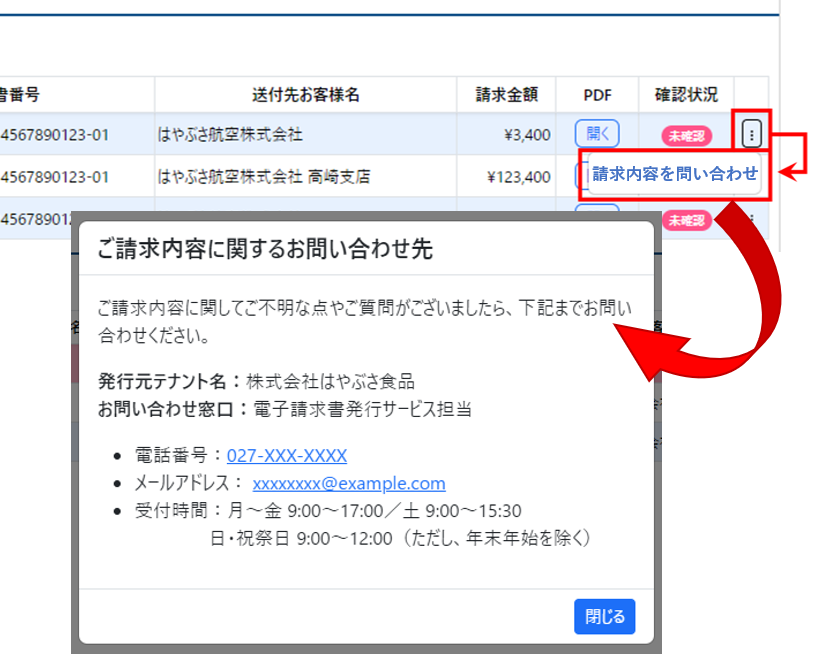
Task: Click the 開く PDF button in the first row
Action: (x=597, y=133)
